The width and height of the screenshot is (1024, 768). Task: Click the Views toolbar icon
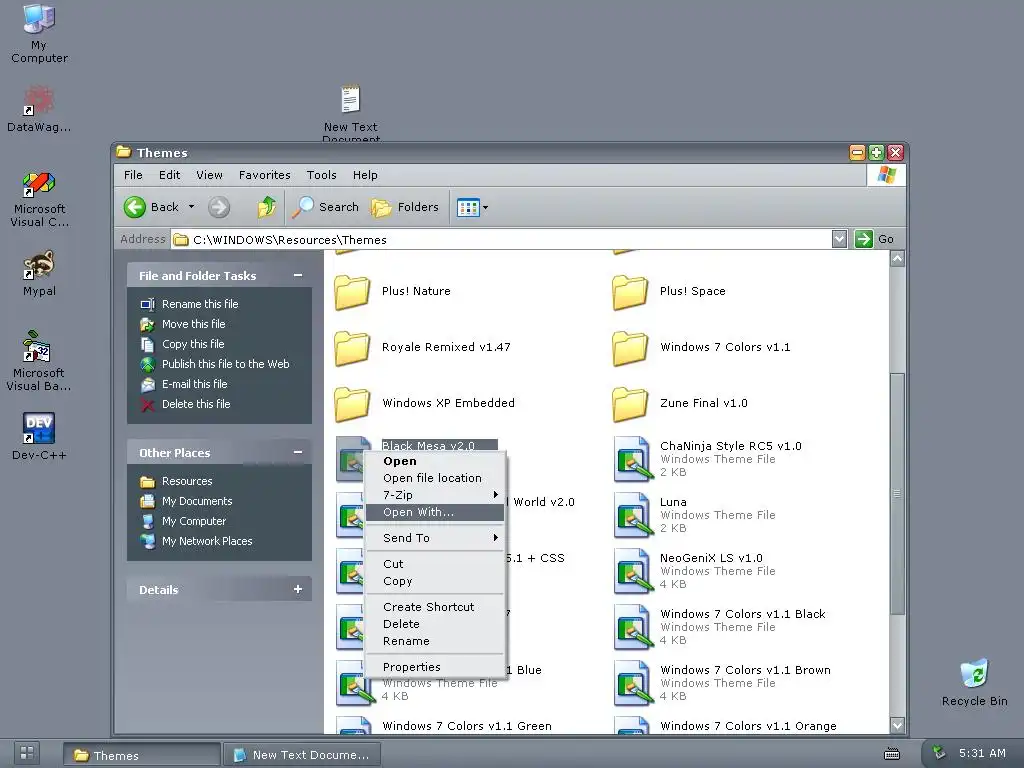click(x=468, y=208)
